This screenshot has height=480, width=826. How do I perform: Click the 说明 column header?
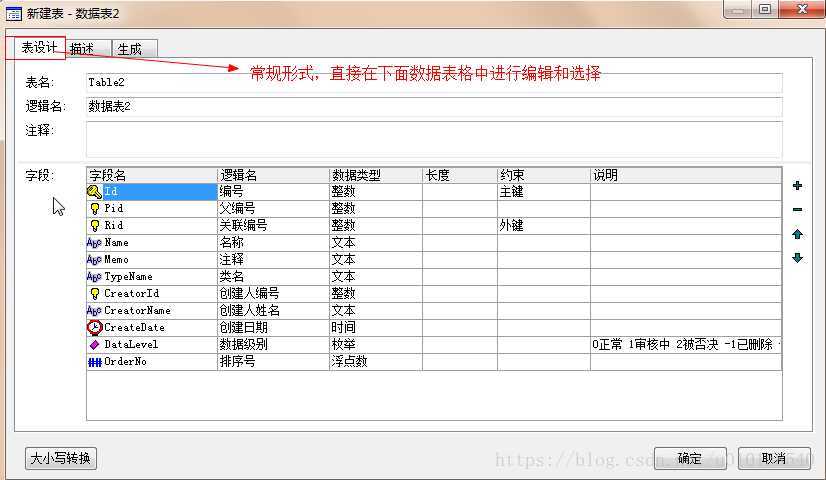coord(686,175)
